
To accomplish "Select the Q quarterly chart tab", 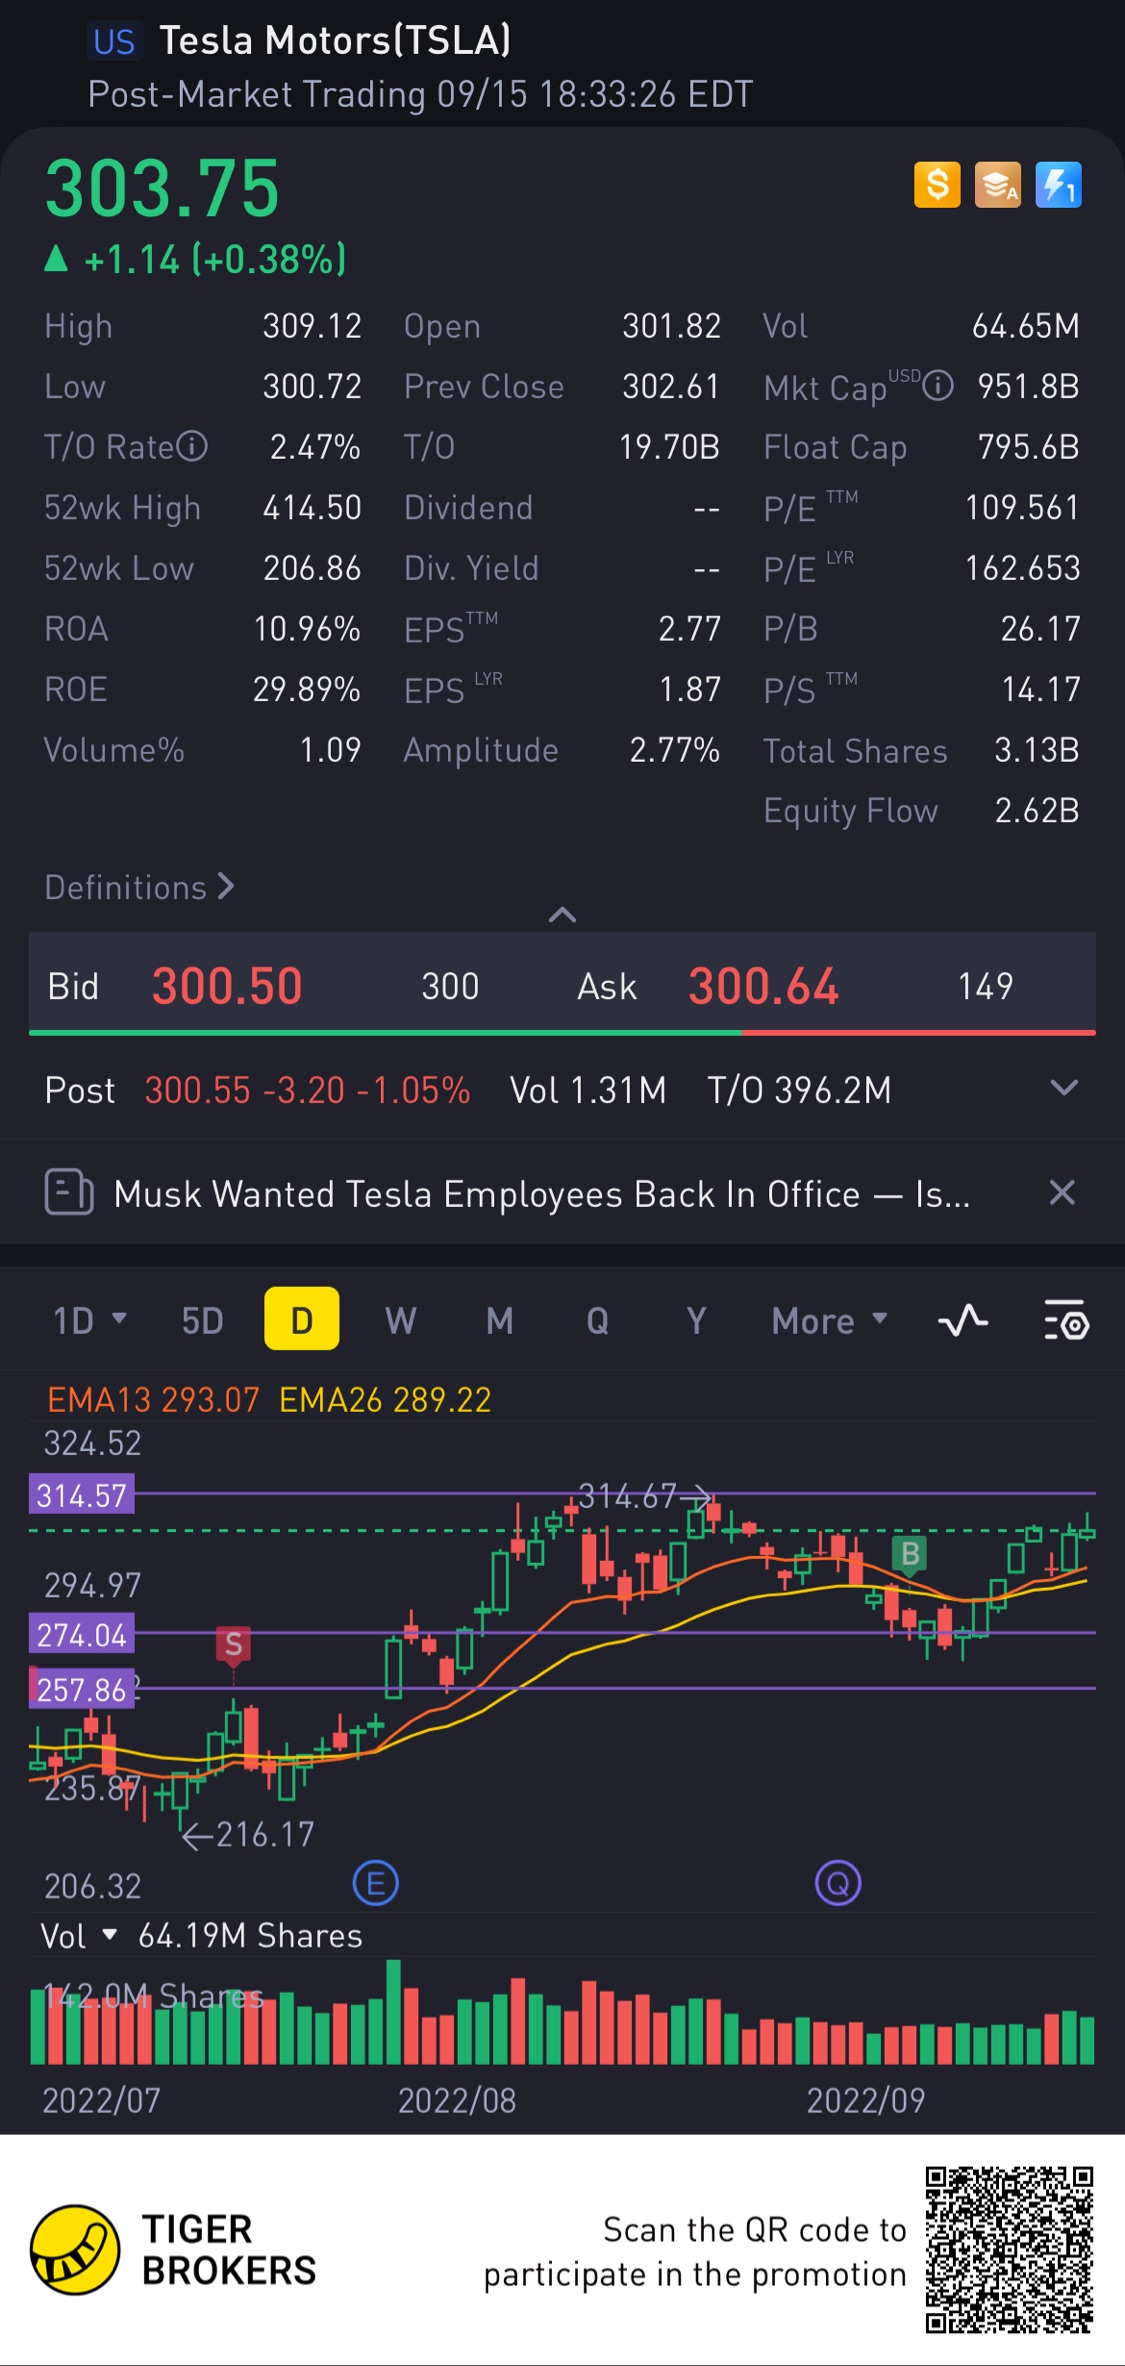I will tap(597, 1321).
